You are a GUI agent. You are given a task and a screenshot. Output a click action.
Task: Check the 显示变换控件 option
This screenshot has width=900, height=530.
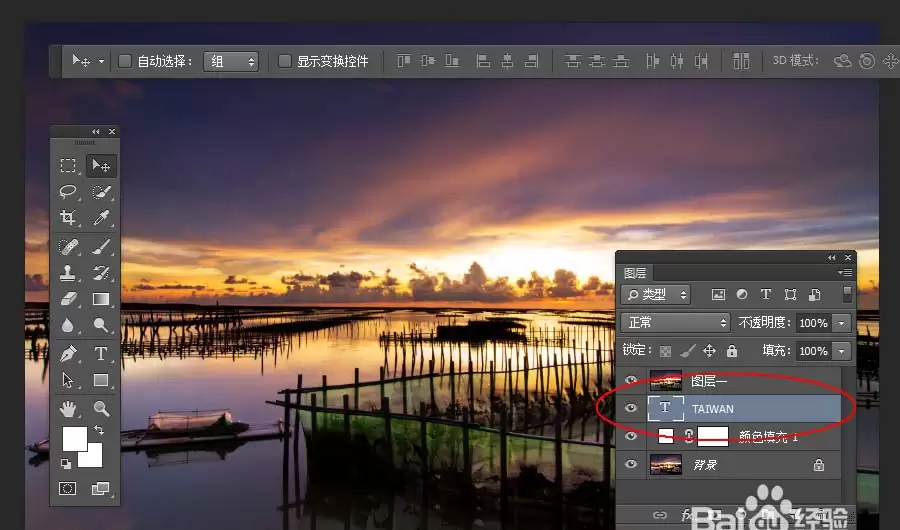[x=284, y=61]
